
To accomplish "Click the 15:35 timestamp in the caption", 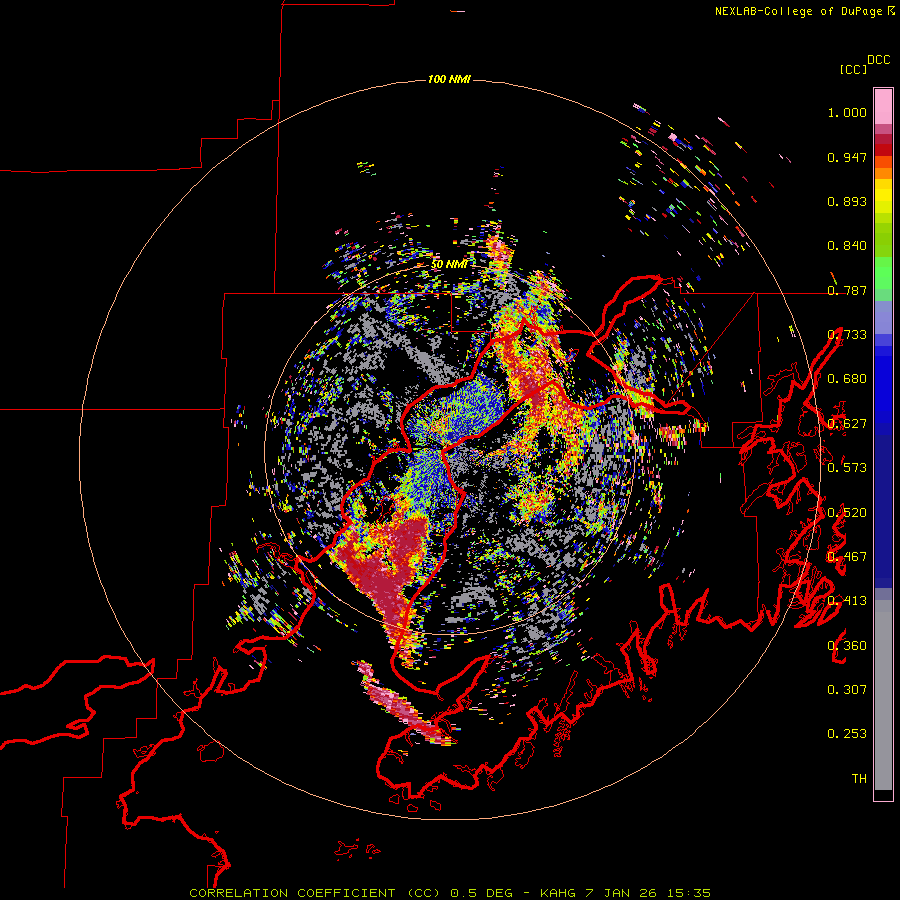I will pyautogui.click(x=689, y=893).
